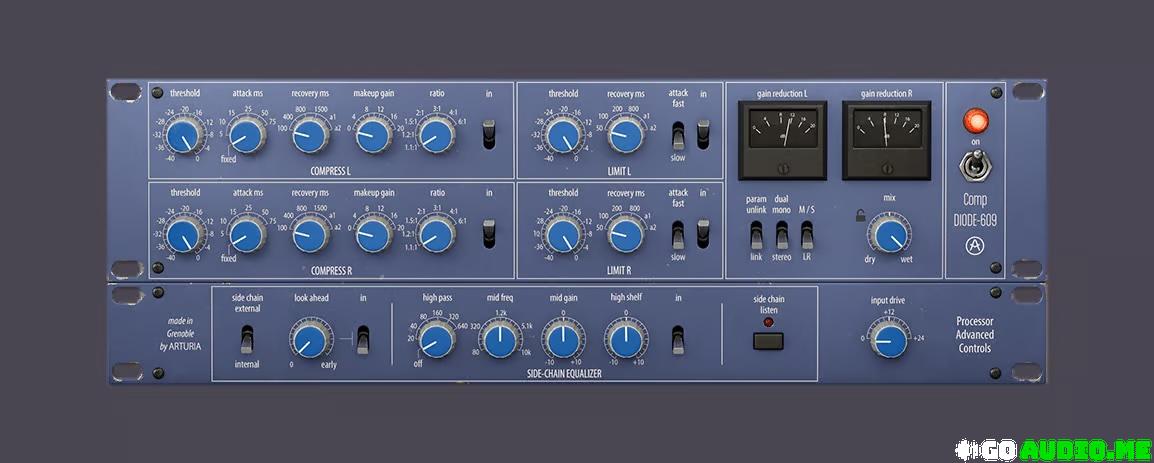Click the Compress L recovery ms knob
Screen dimensions: 1154x463
pyautogui.click(x=310, y=136)
